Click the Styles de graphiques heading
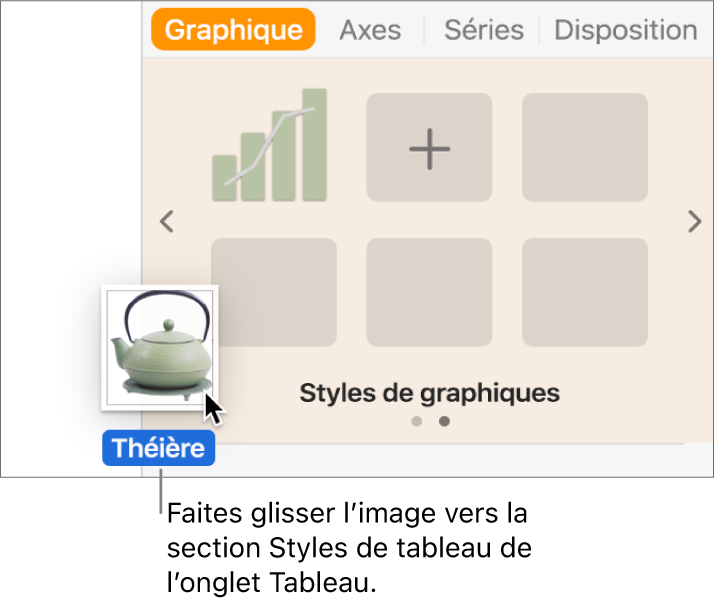Screen dimensions: 716x609 point(429,392)
